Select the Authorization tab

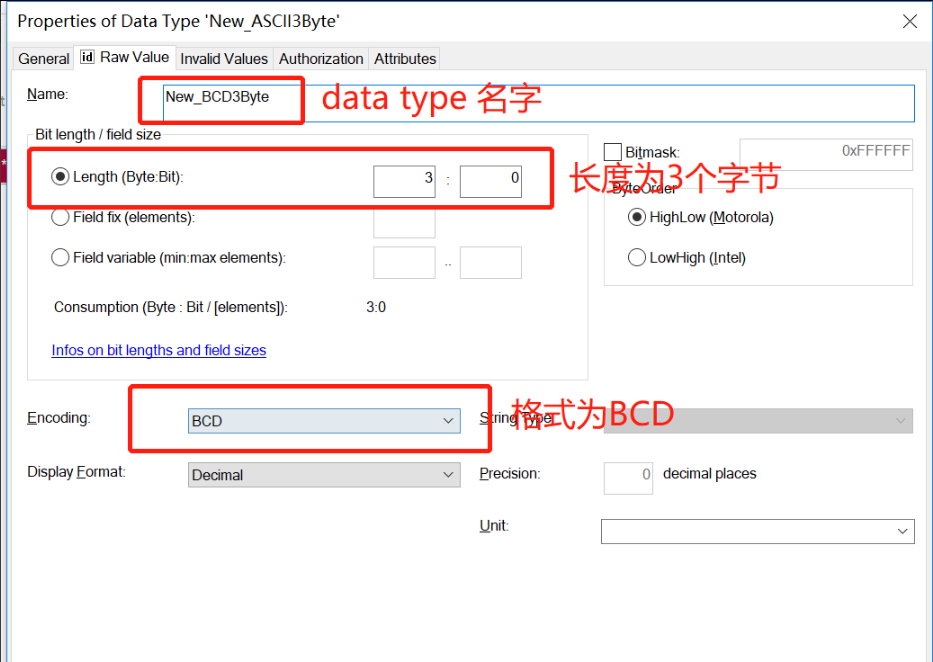(321, 58)
